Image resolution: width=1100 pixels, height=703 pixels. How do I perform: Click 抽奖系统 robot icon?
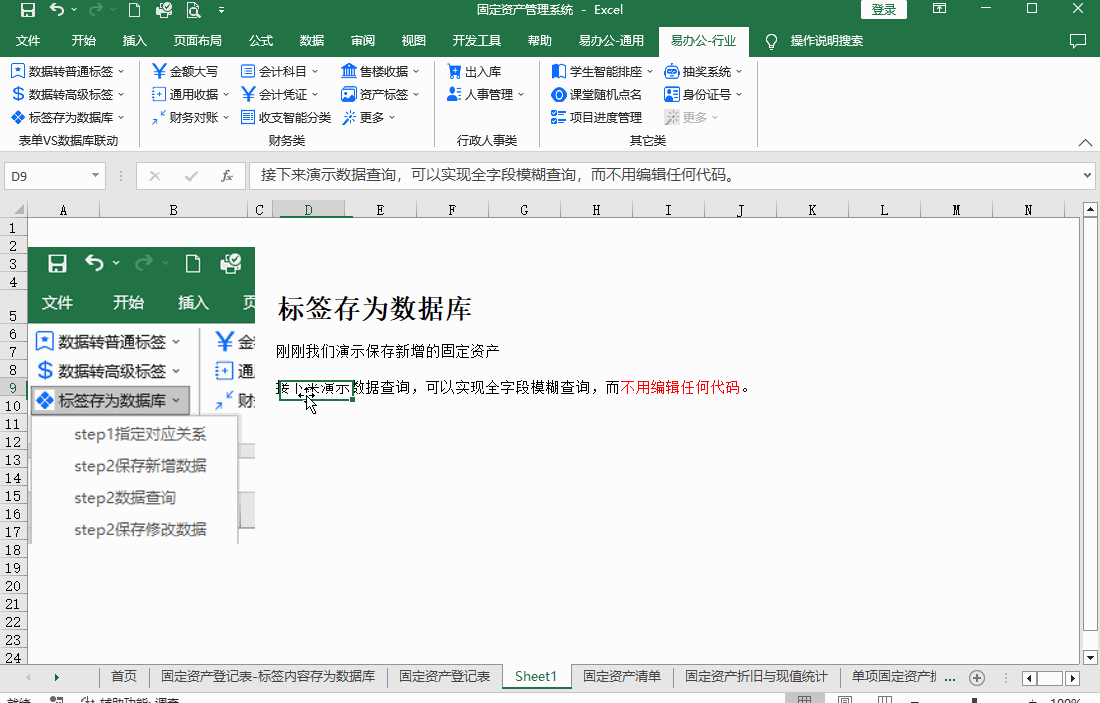(x=672, y=71)
